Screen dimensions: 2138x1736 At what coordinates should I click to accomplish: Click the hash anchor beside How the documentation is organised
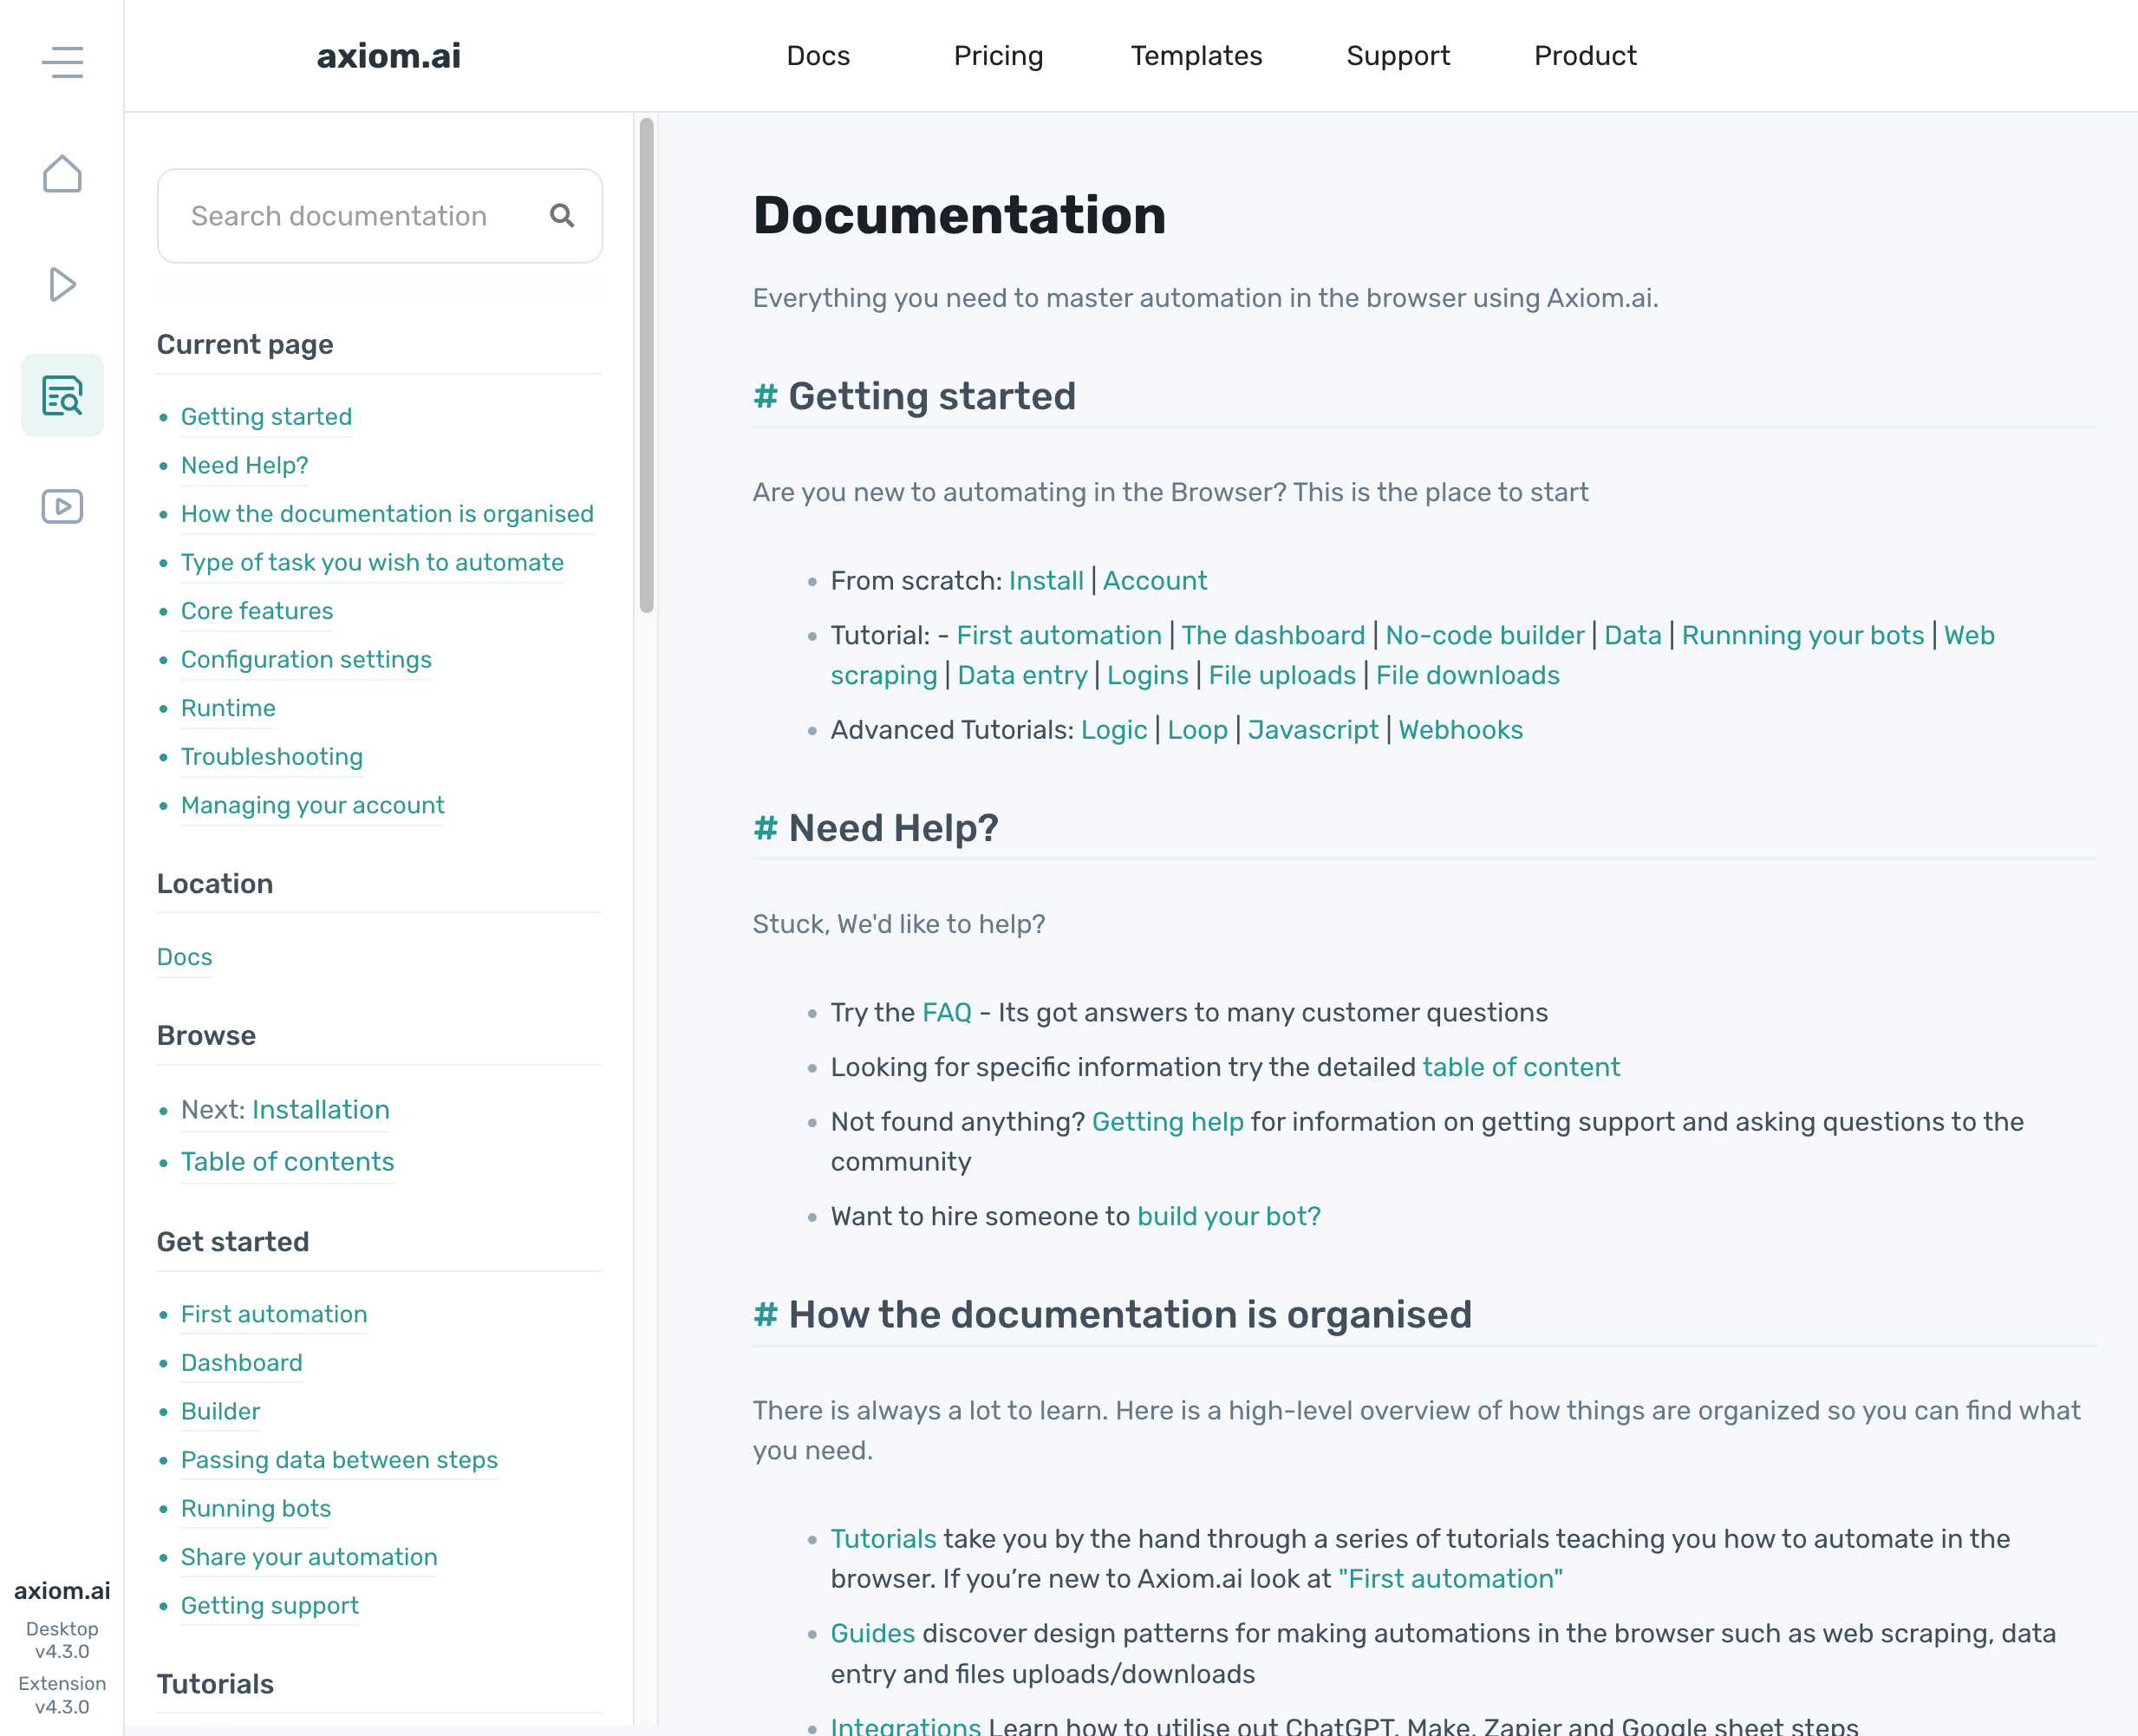point(765,1314)
